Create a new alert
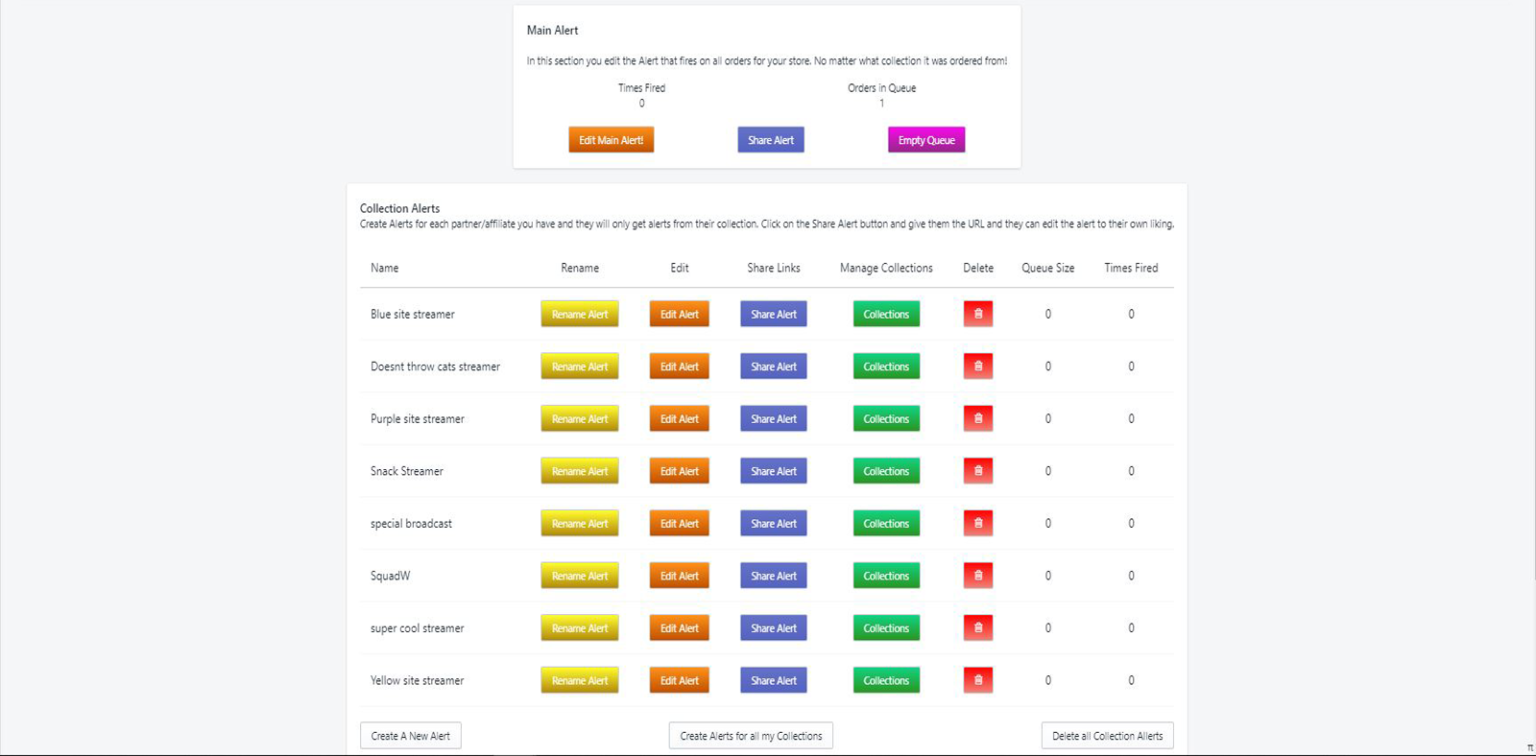Image resolution: width=1536 pixels, height=756 pixels. (x=410, y=736)
